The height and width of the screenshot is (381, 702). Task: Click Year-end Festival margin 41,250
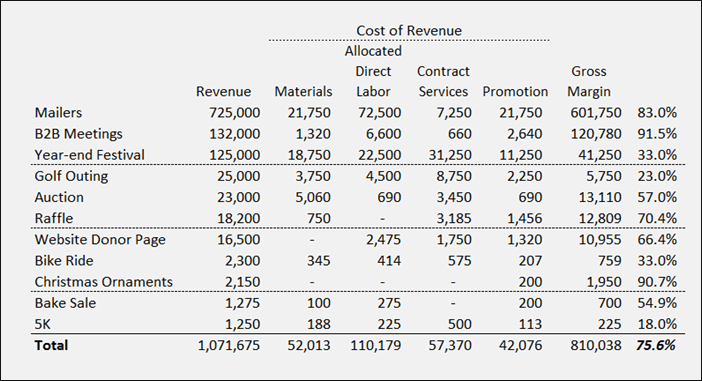pyautogui.click(x=600, y=154)
